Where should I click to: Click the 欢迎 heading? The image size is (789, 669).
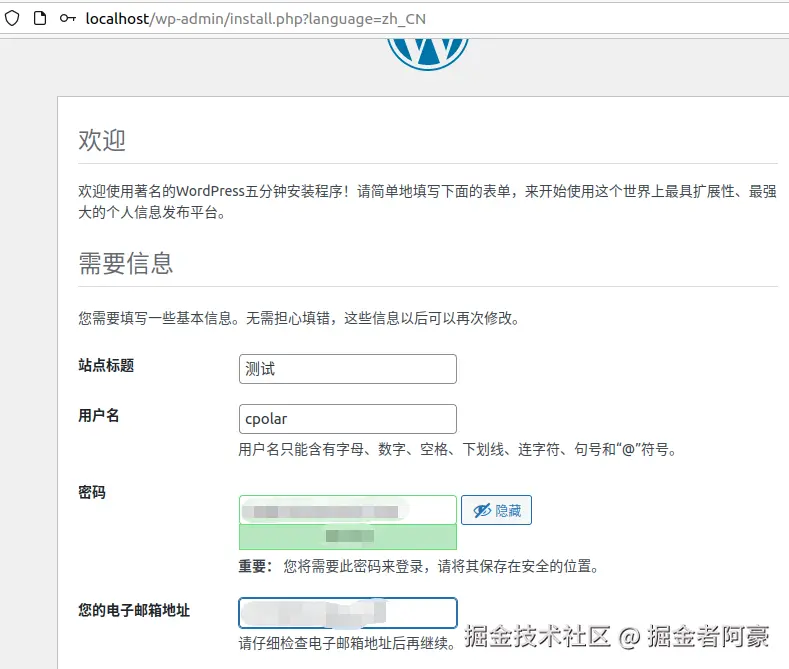[102, 140]
